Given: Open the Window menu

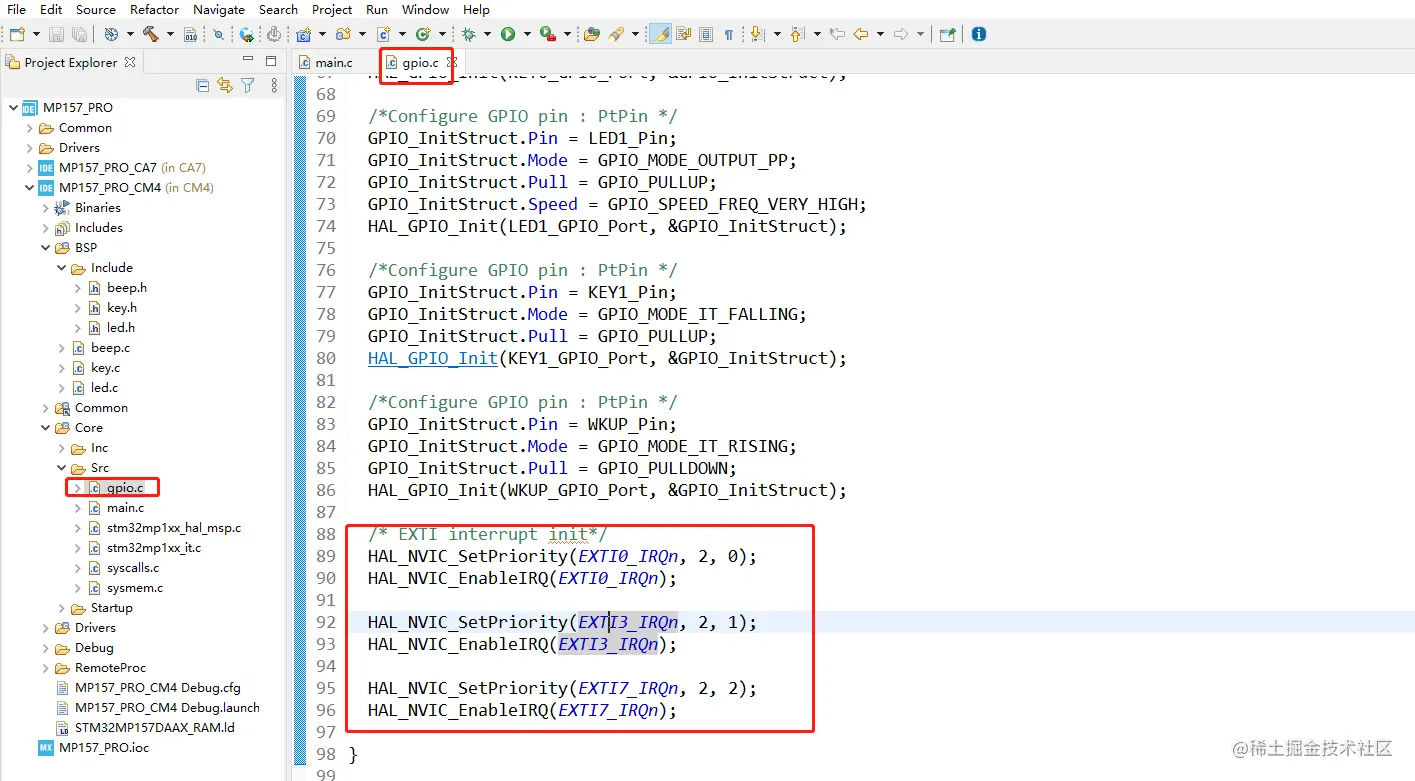Looking at the screenshot, I should pyautogui.click(x=426, y=9).
